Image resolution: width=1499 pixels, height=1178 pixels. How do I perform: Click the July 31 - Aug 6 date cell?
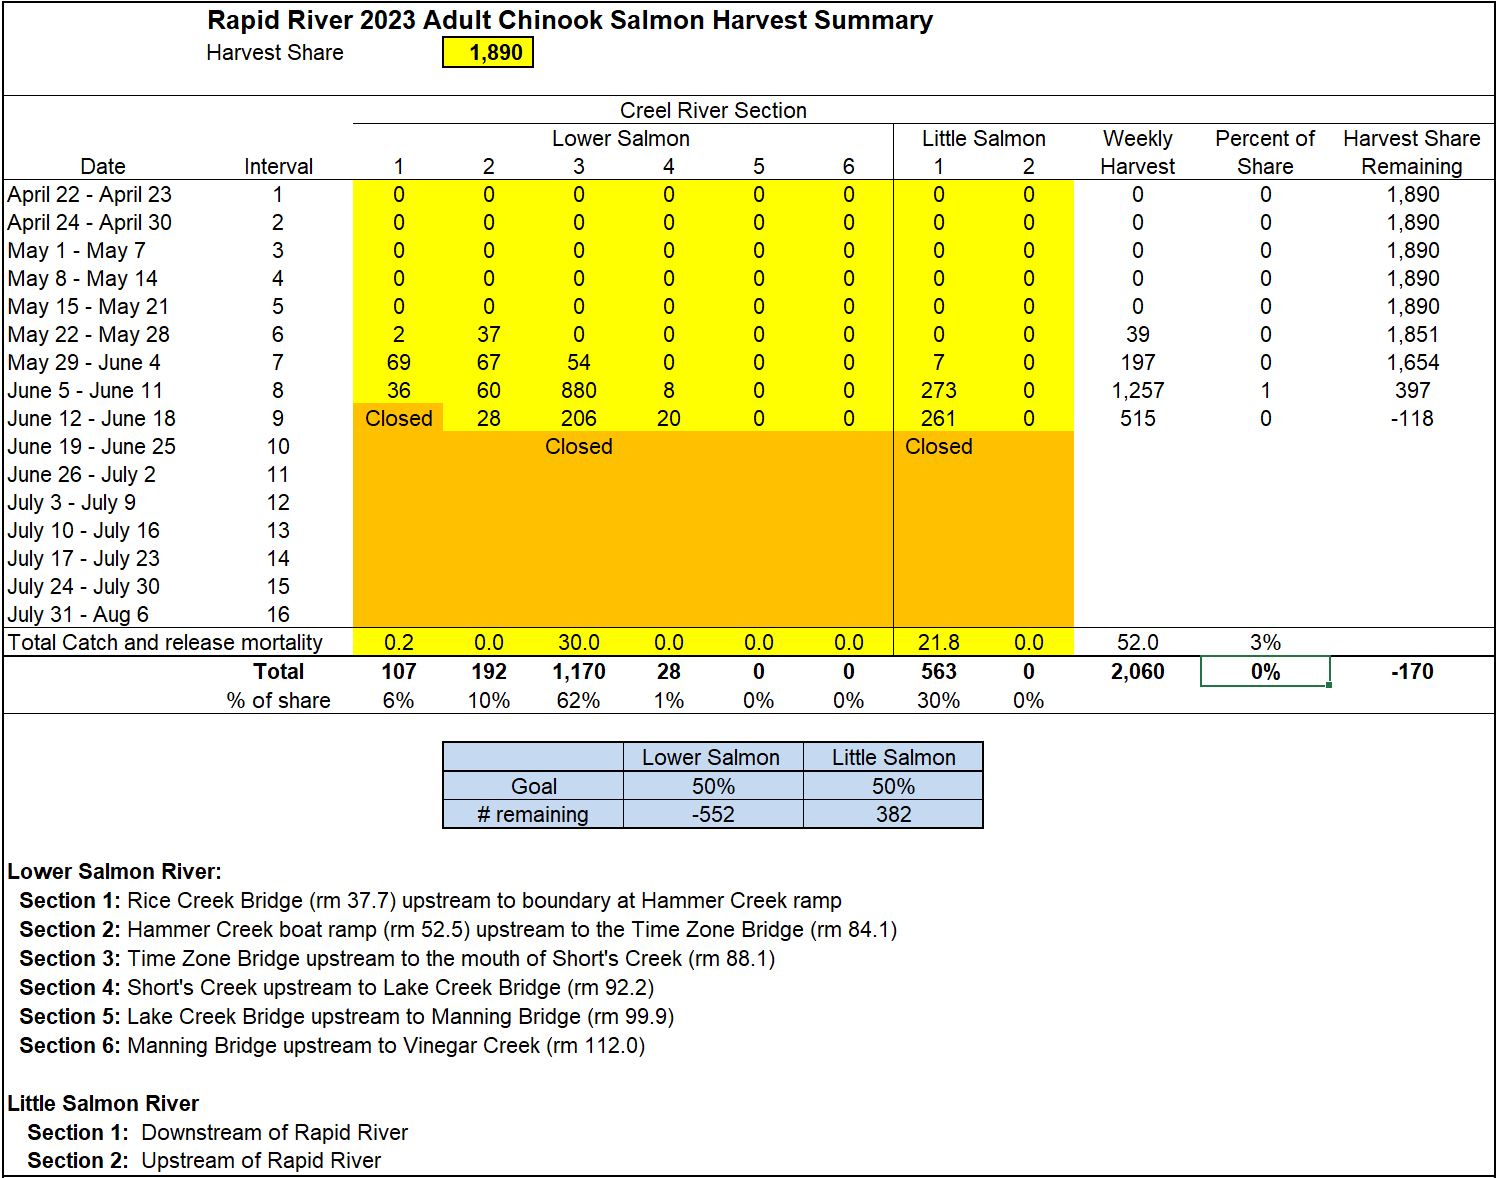click(78, 614)
